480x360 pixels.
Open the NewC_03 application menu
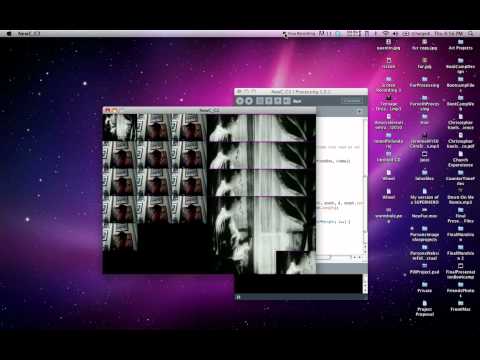click(x=29, y=34)
